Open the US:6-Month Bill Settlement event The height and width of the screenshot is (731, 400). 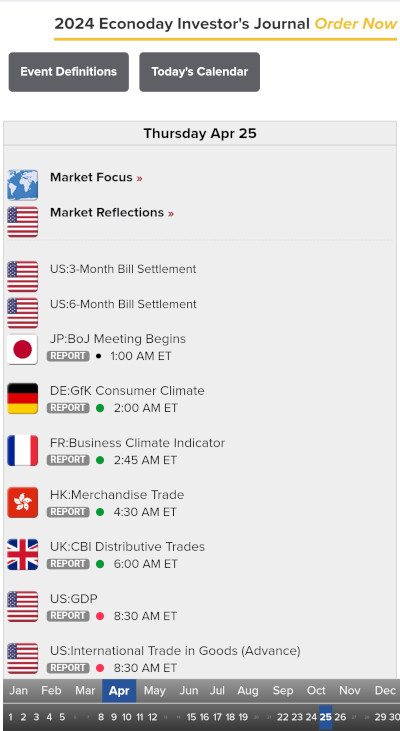(x=123, y=304)
